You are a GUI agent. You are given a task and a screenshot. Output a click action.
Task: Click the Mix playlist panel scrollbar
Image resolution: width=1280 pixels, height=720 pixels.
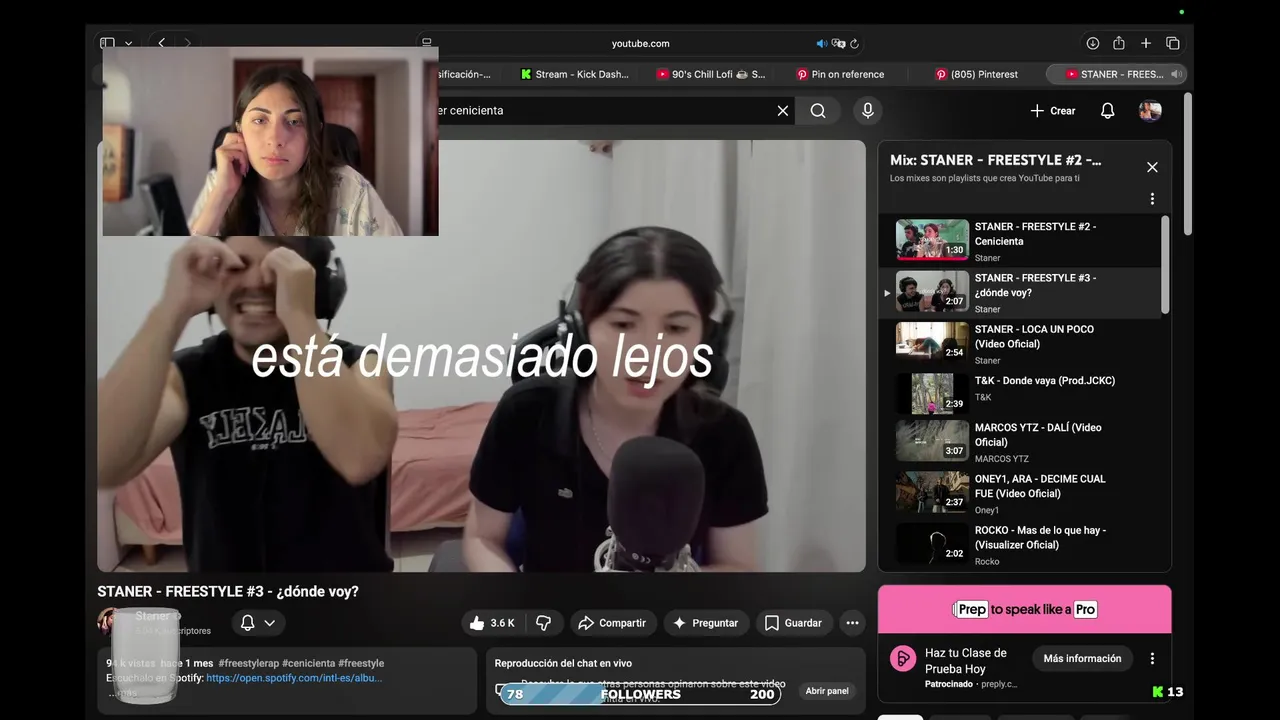(1164, 265)
